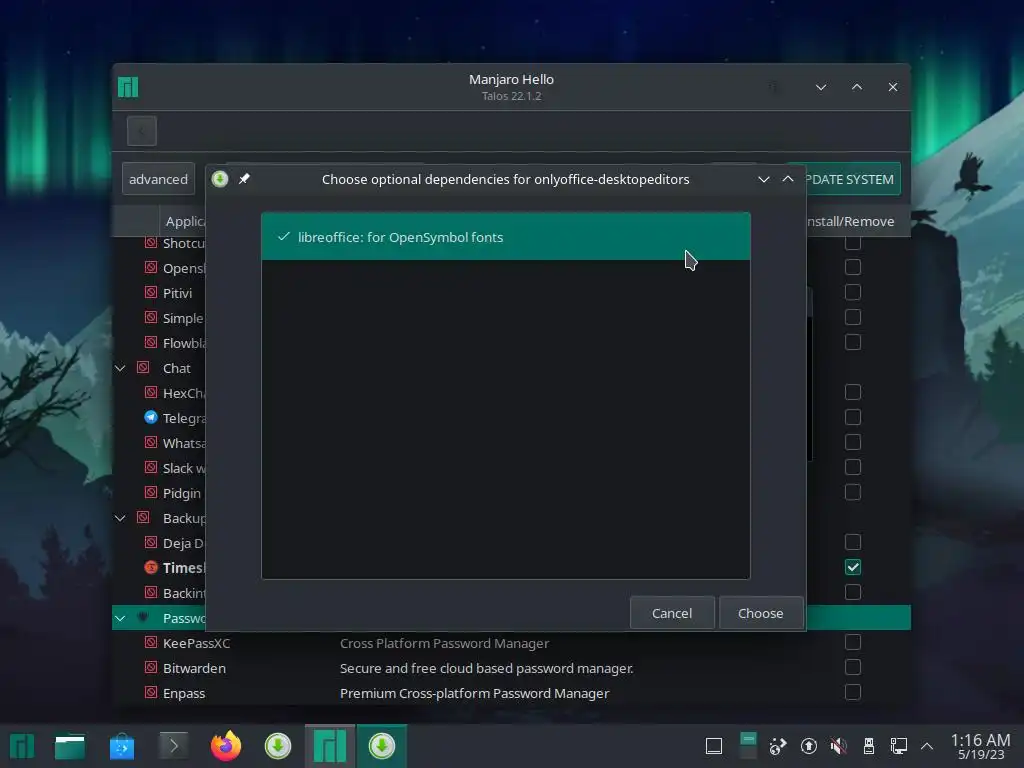This screenshot has height=768, width=1024.
Task: Check the Pitivi row install checkbox
Action: pyautogui.click(x=853, y=292)
